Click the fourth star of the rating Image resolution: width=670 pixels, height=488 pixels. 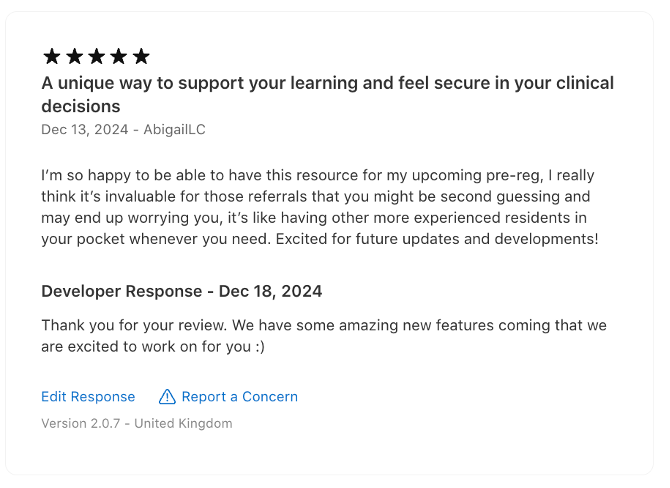[118, 56]
